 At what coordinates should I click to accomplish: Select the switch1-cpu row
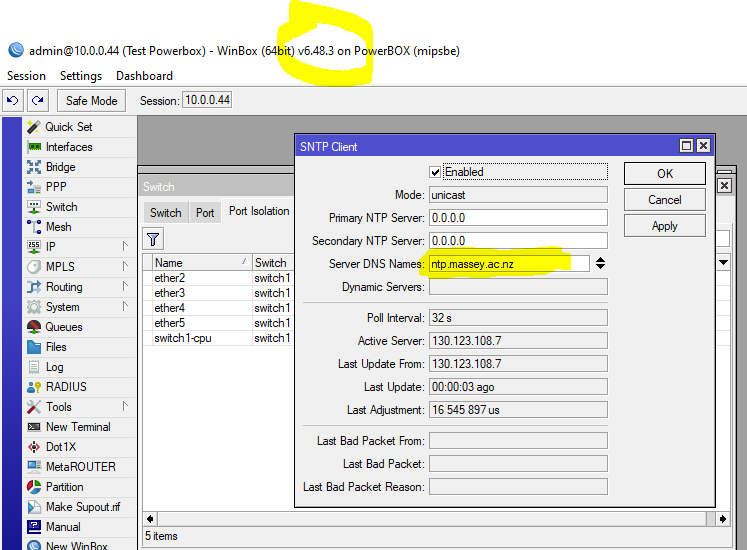[x=218, y=338]
